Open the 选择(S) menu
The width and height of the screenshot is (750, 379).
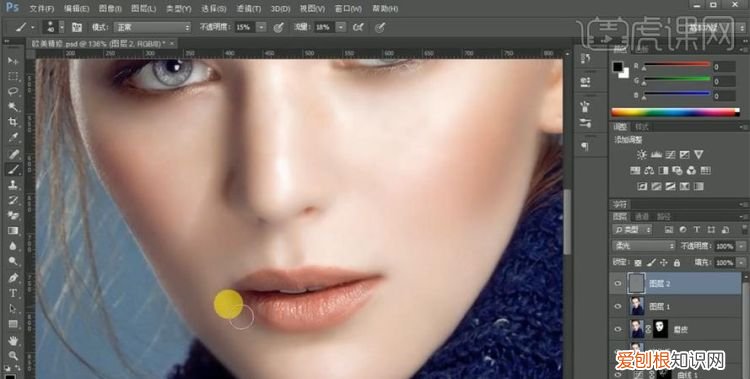click(213, 9)
